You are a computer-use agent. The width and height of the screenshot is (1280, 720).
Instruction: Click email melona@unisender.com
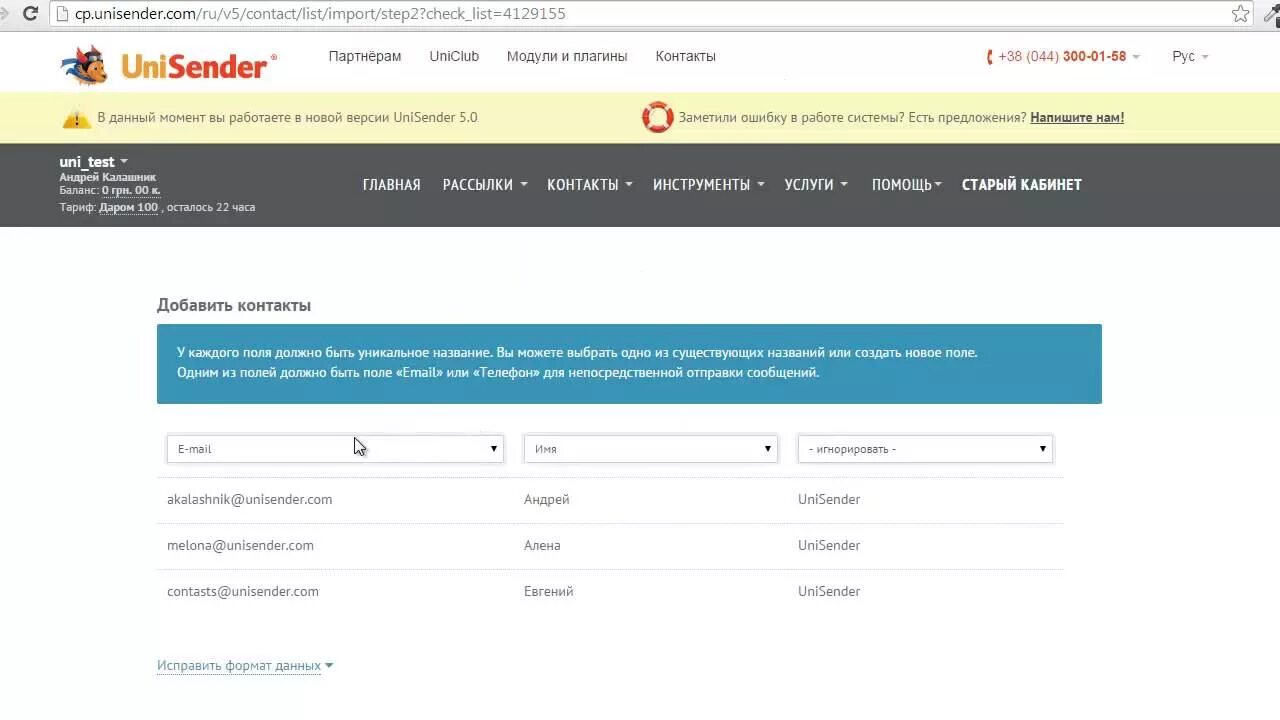point(240,546)
